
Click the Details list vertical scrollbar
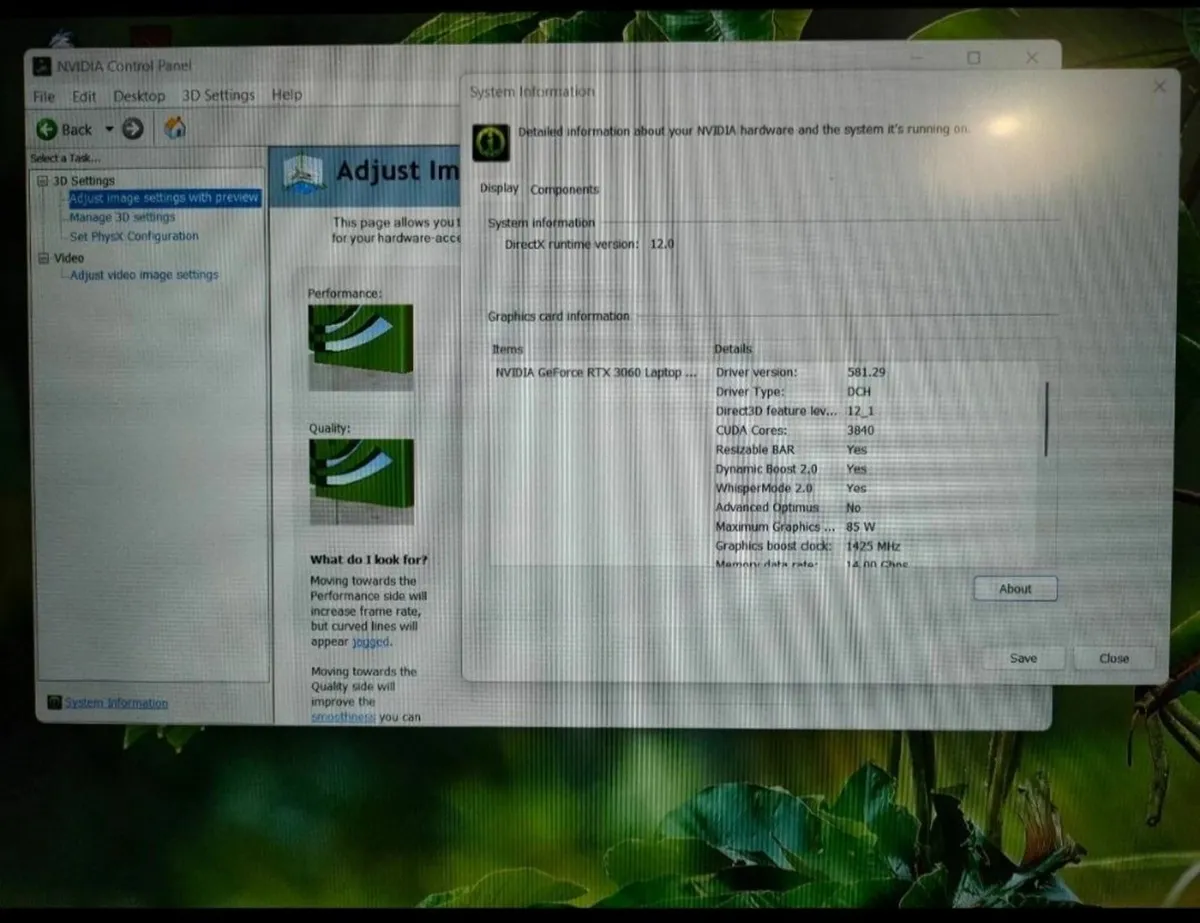(x=1046, y=419)
